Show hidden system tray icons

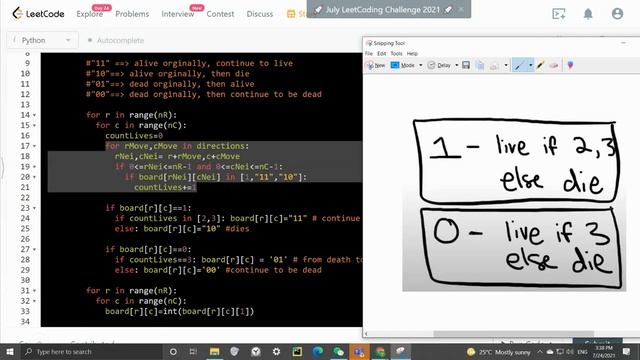click(540, 352)
